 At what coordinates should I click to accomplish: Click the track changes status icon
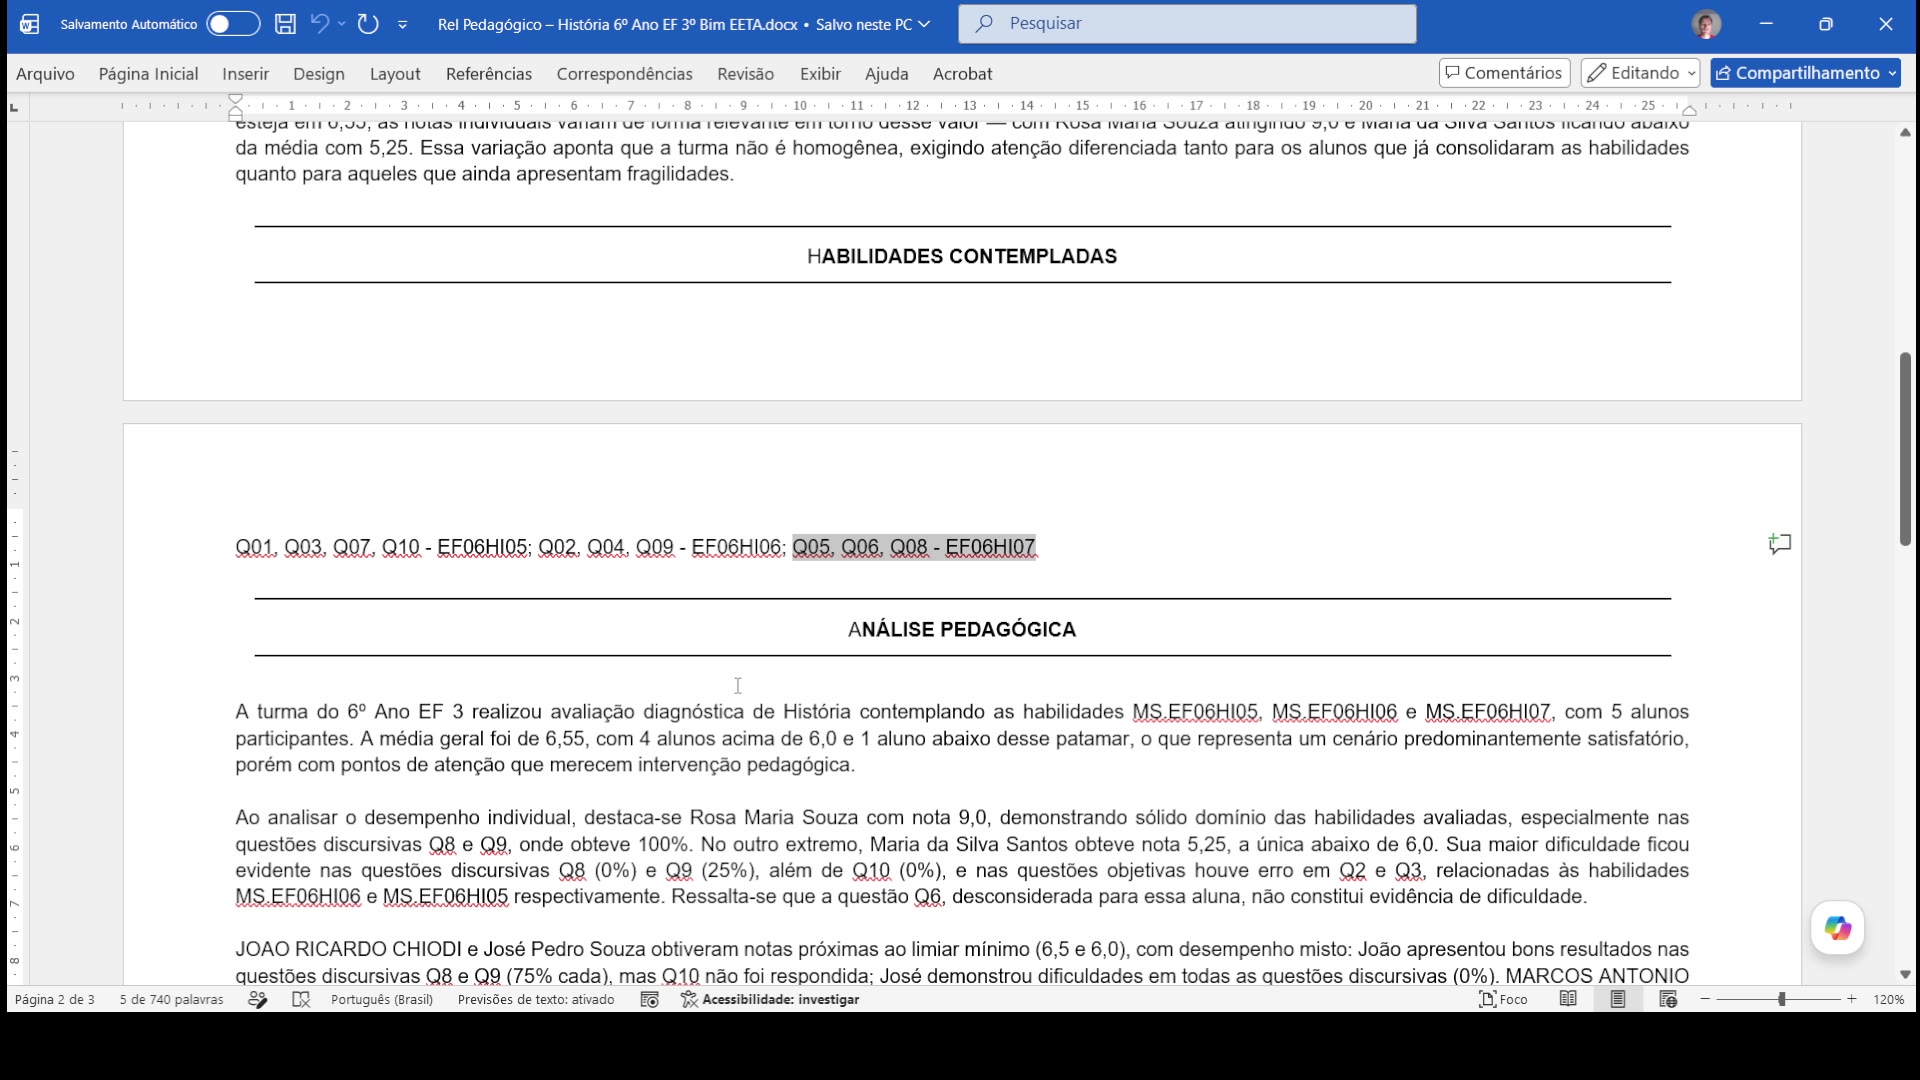click(258, 999)
